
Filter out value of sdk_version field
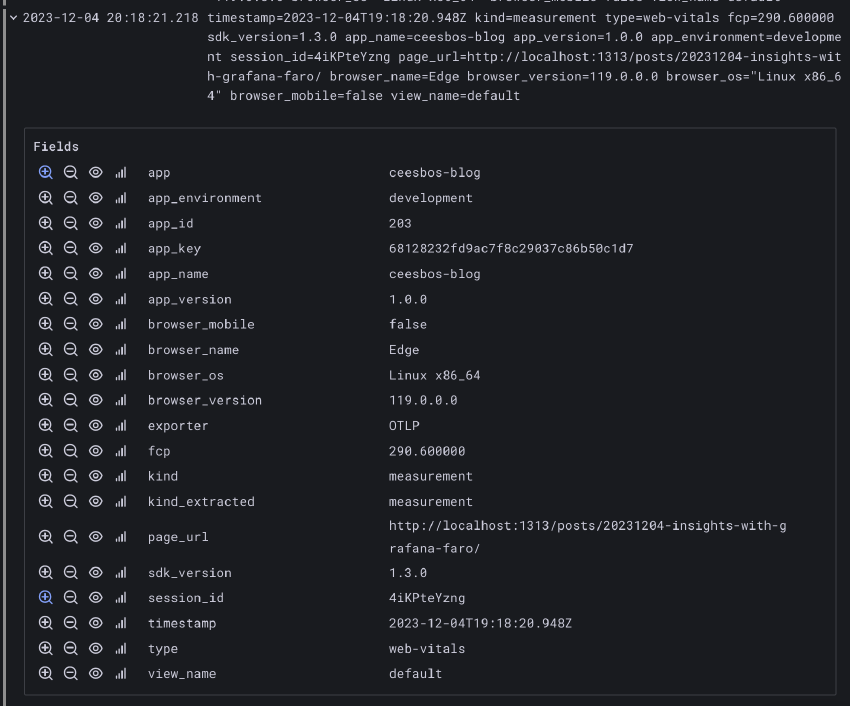pyautogui.click(x=71, y=573)
